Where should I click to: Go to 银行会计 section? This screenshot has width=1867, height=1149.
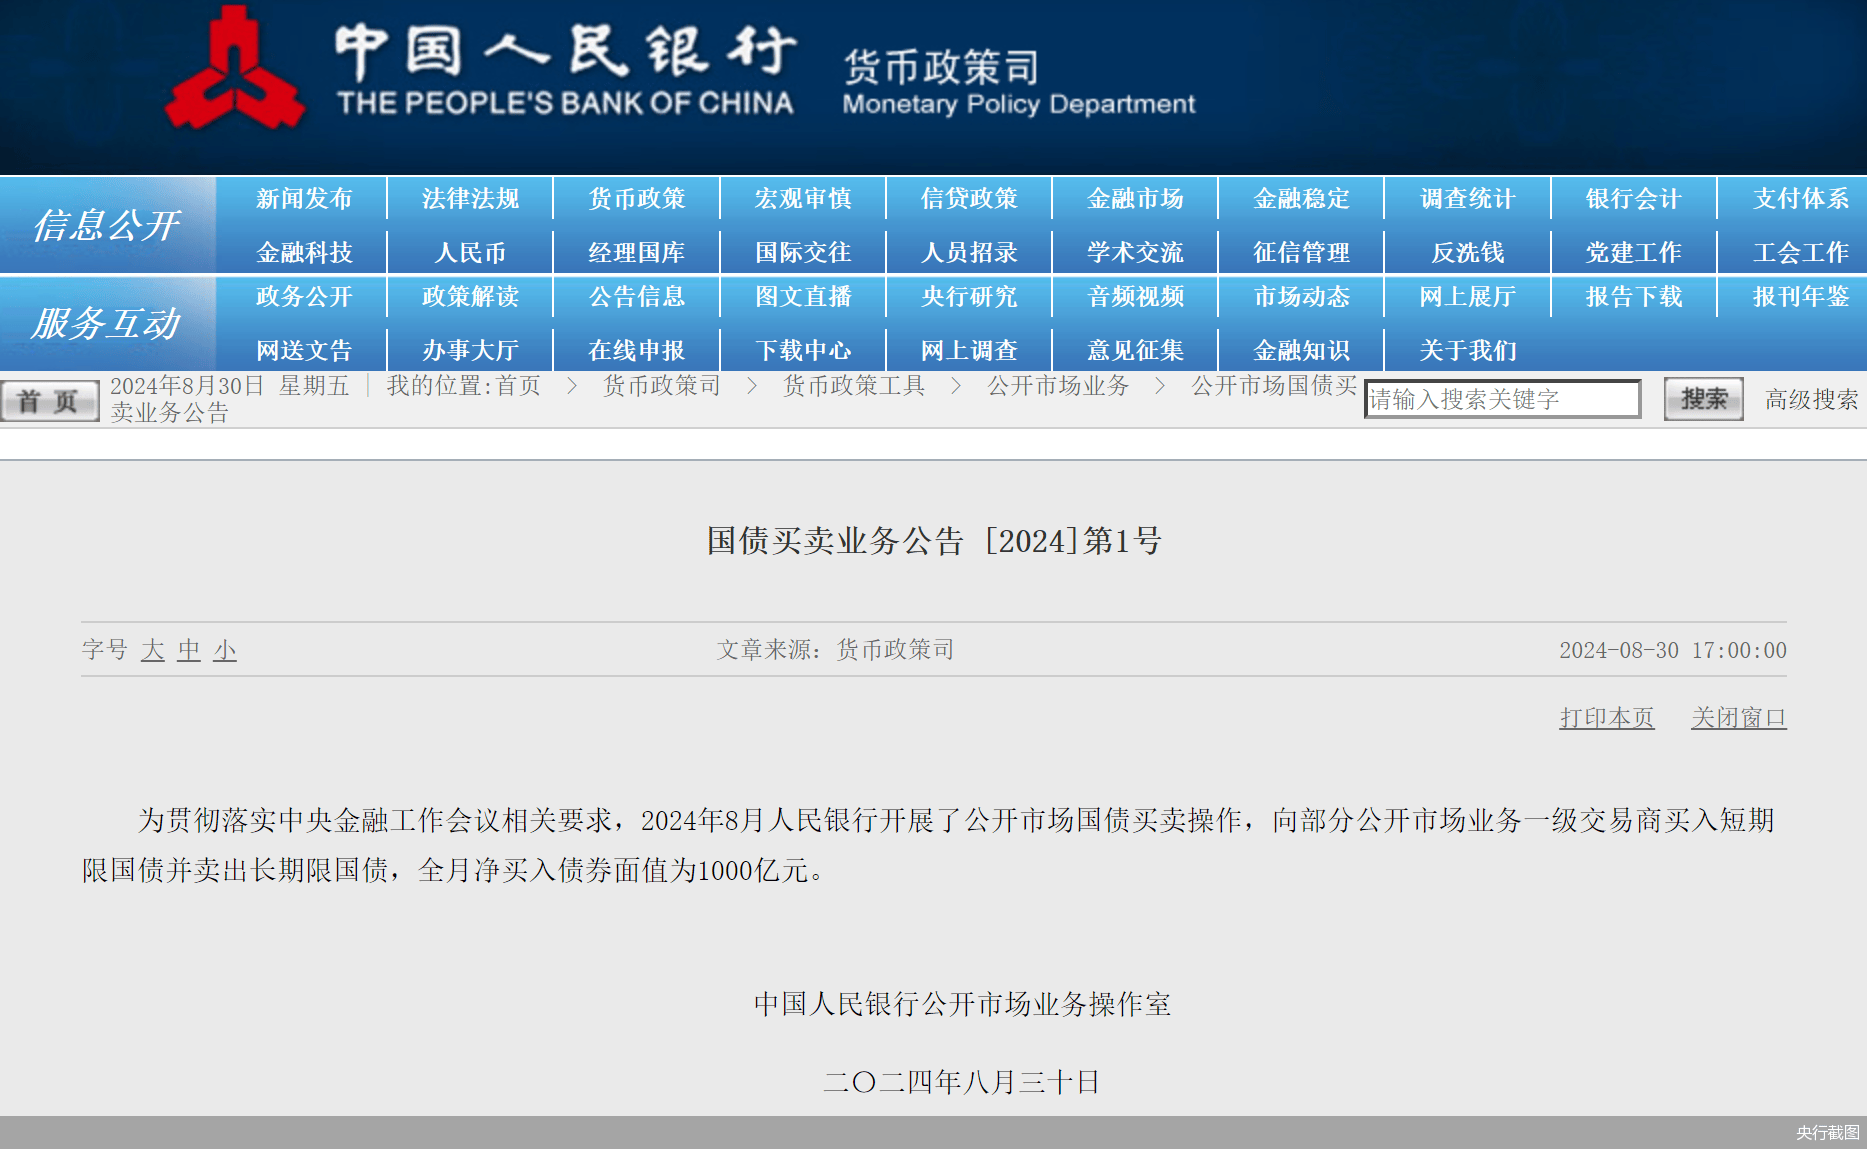tap(1634, 199)
